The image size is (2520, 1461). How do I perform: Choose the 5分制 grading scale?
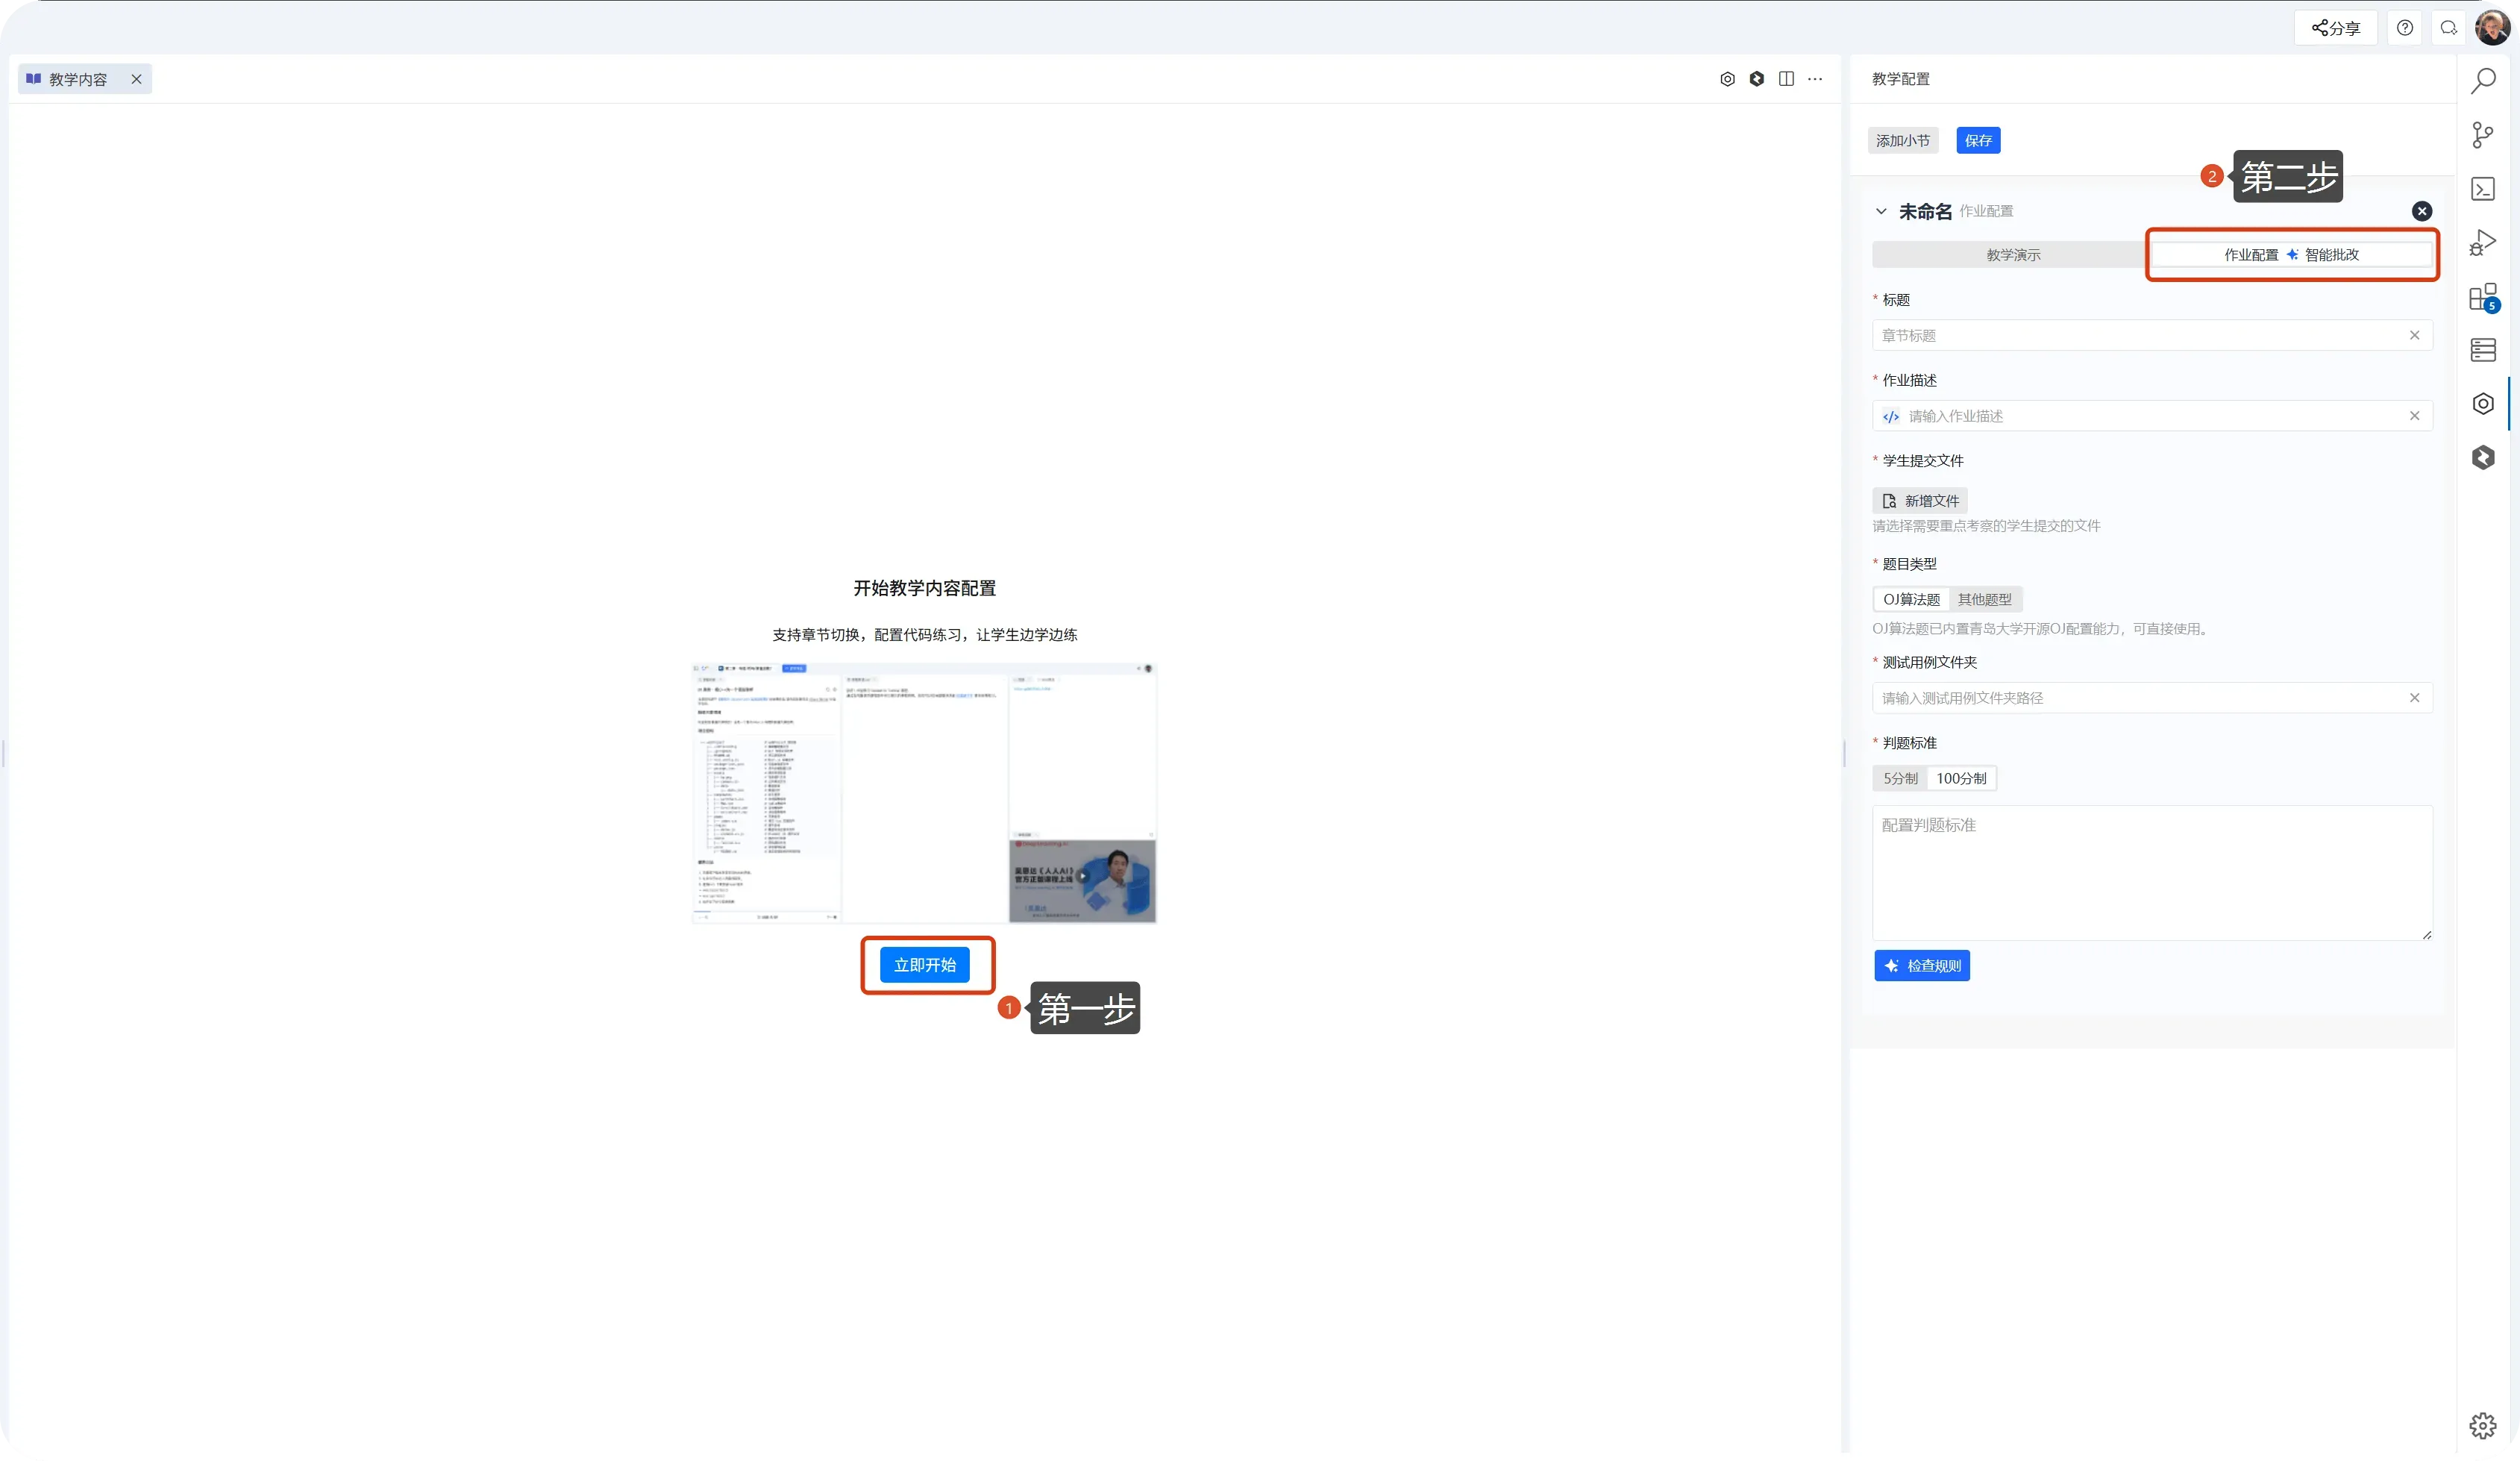point(1900,779)
